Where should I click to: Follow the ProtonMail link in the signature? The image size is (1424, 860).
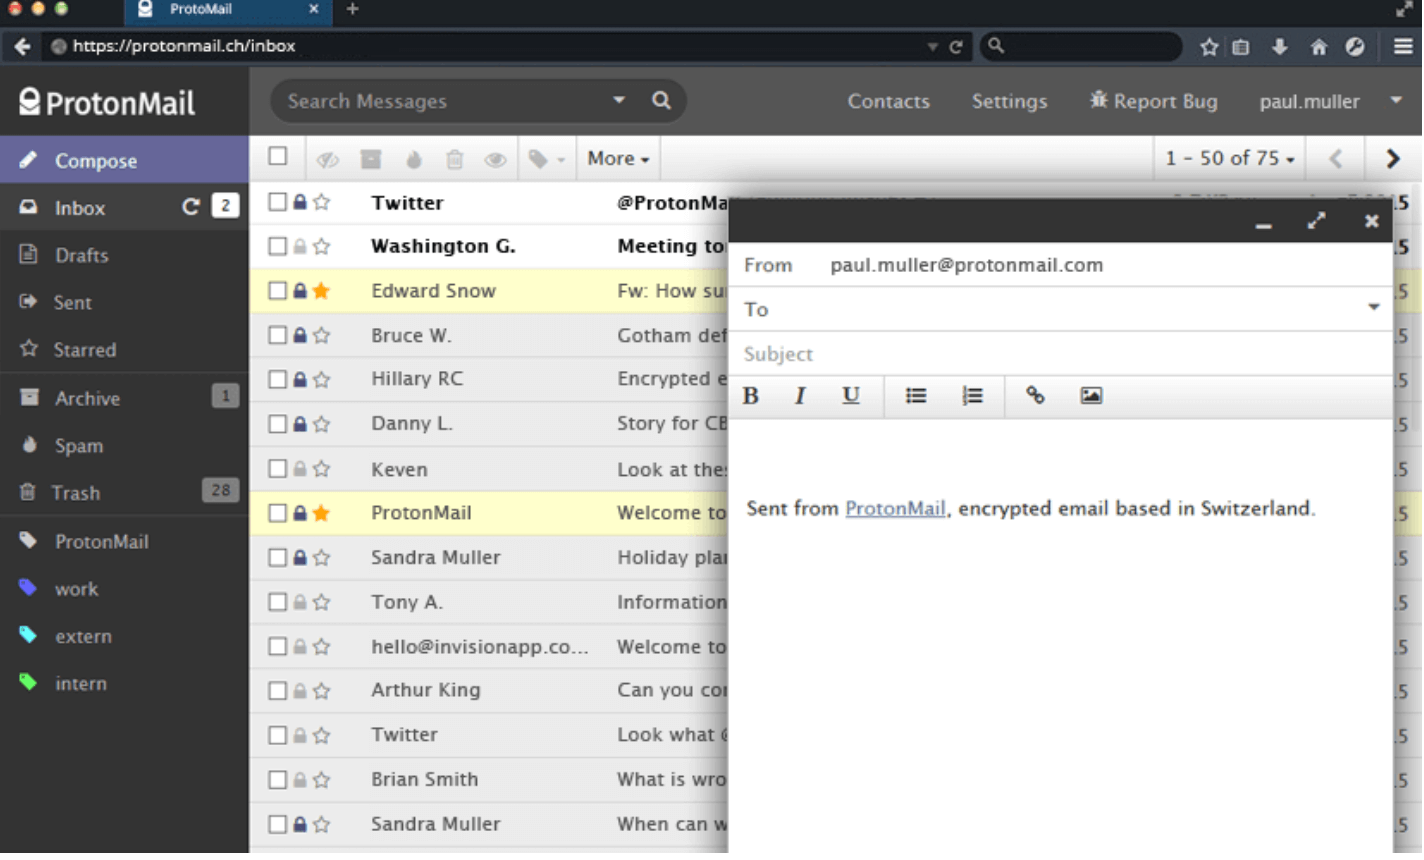895,508
